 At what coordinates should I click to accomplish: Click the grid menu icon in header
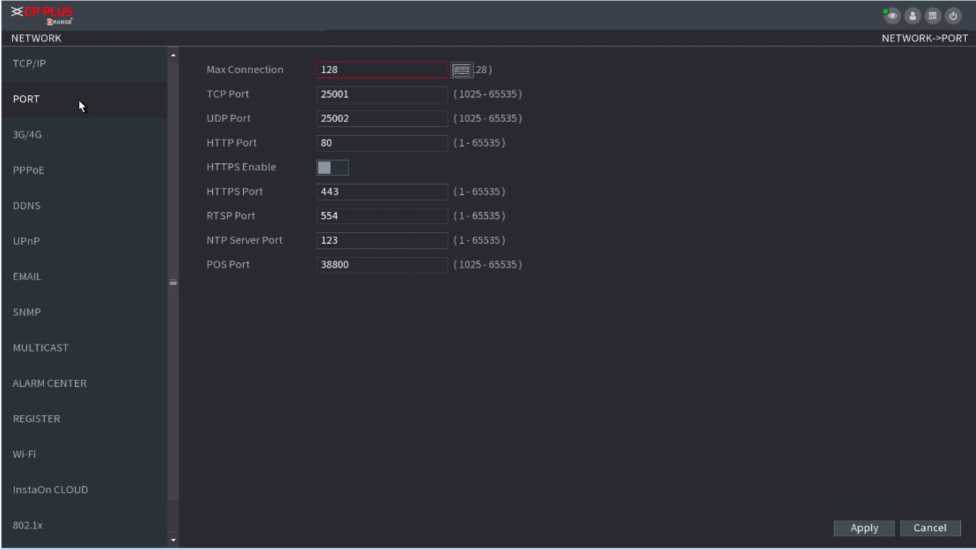[x=932, y=16]
